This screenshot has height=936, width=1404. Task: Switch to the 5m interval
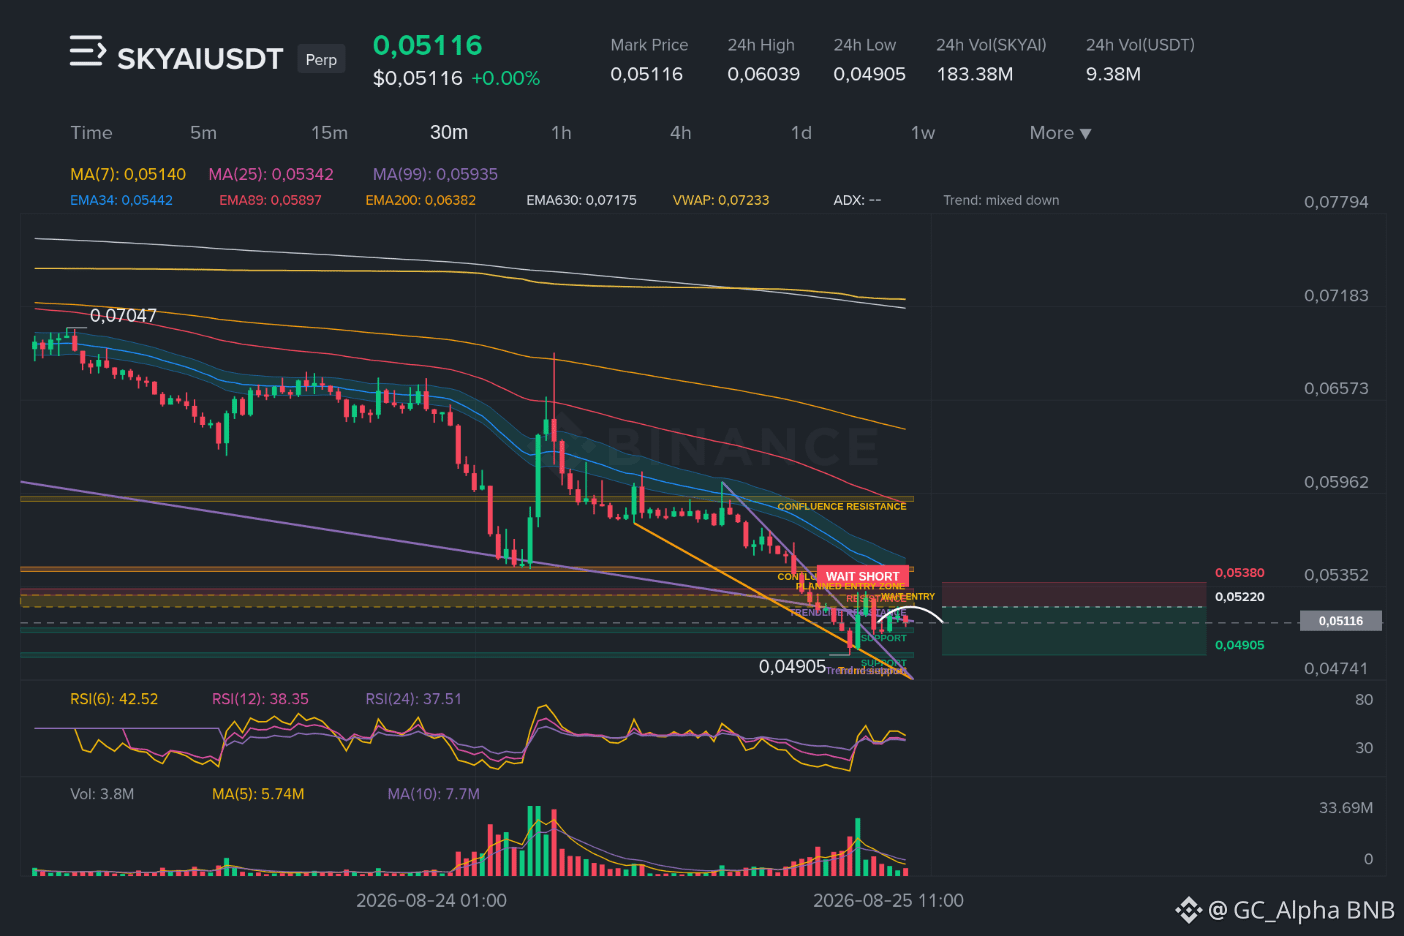click(203, 133)
